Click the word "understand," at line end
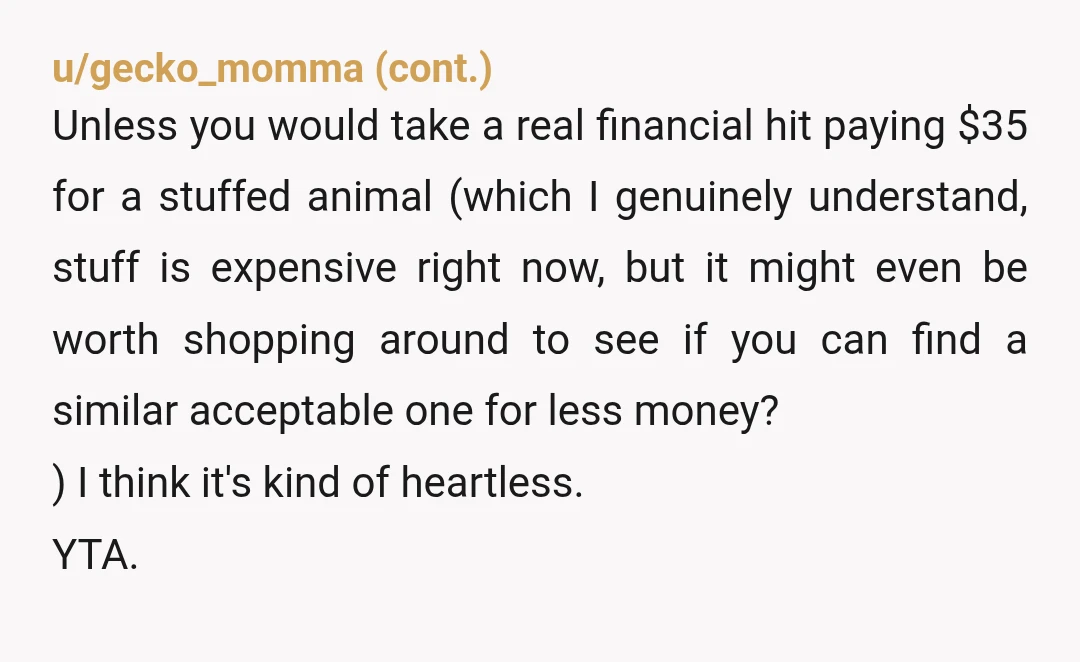1080x662 pixels. pyautogui.click(x=917, y=197)
